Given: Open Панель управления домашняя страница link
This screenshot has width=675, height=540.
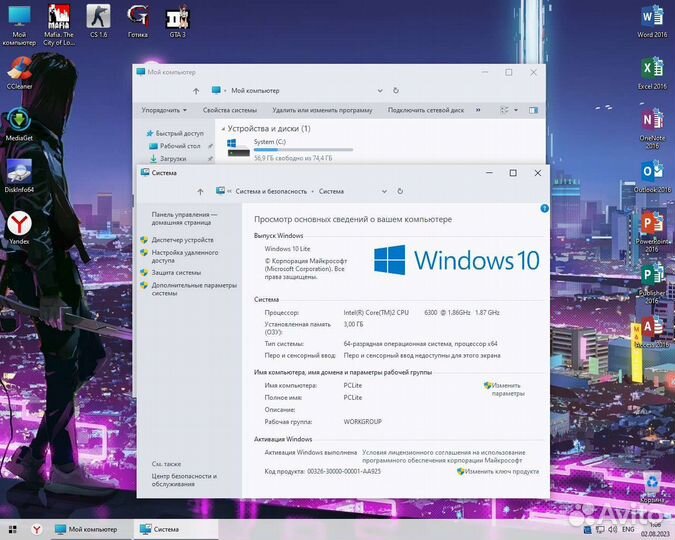Looking at the screenshot, I should pos(184,218).
